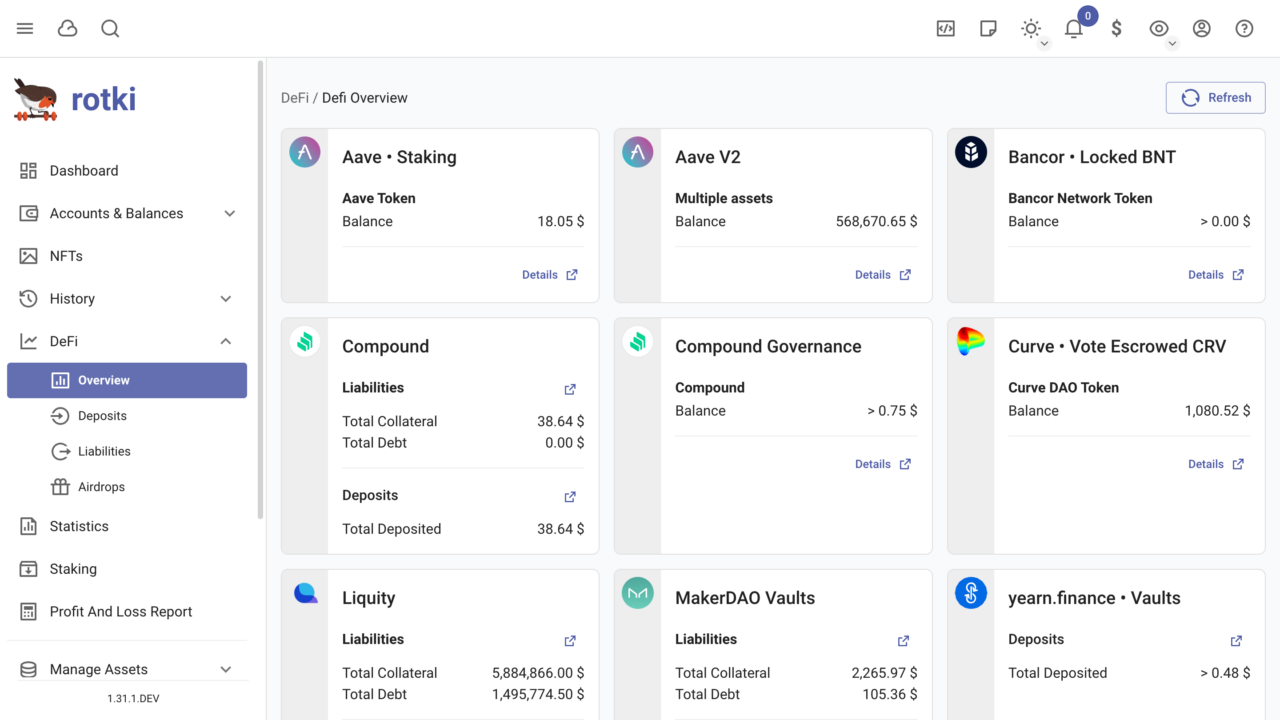Click the Aave V2 protocol logo
Image resolution: width=1280 pixels, height=720 pixels.
(638, 152)
